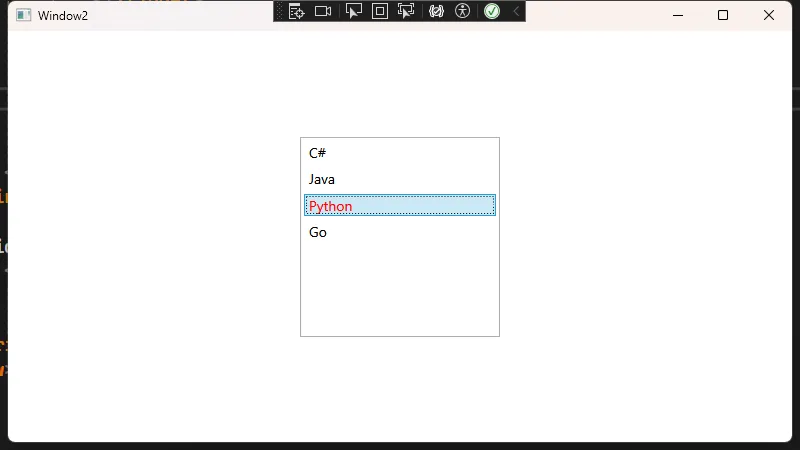Open the Window2 system menu icon
Image resolution: width=800 pixels, height=450 pixels.
23,15
